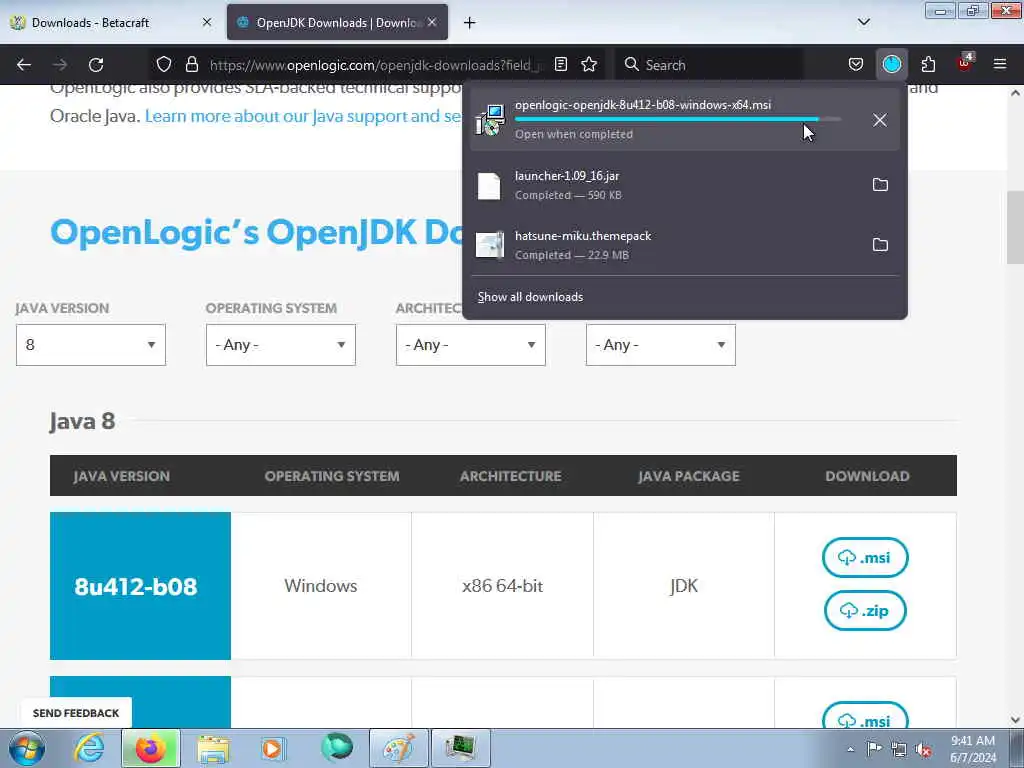Open the tracking protection shield icon

[164, 65]
